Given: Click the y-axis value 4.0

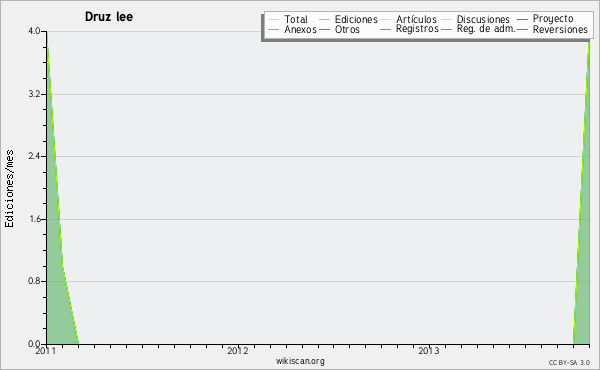Looking at the screenshot, I should [34, 31].
